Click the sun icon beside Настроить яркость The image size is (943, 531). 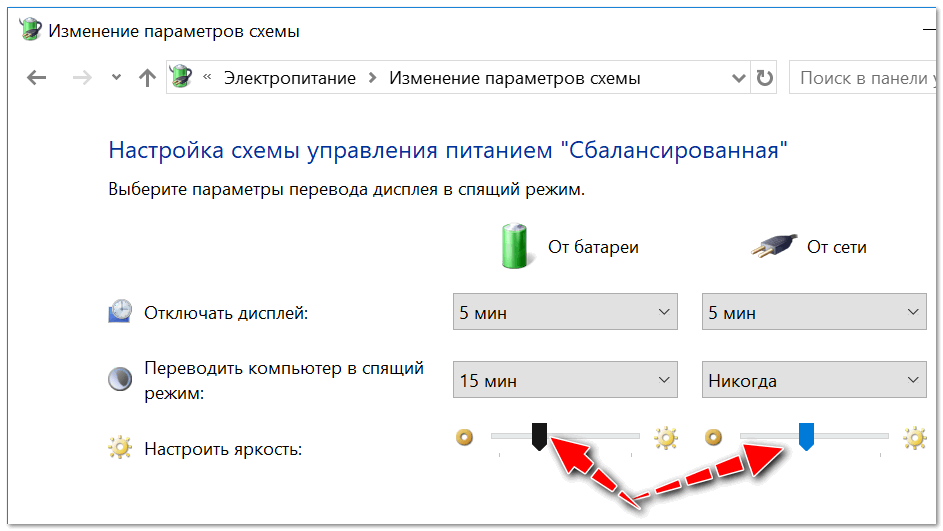click(x=119, y=447)
